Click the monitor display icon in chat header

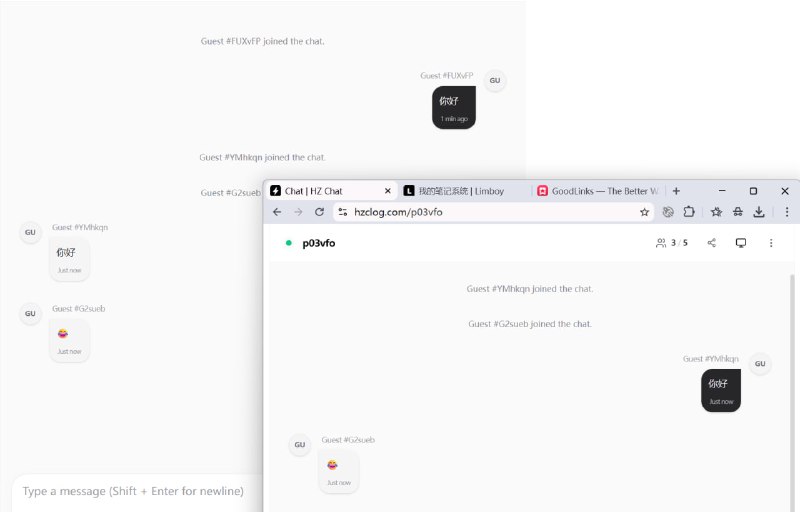pyautogui.click(x=741, y=243)
